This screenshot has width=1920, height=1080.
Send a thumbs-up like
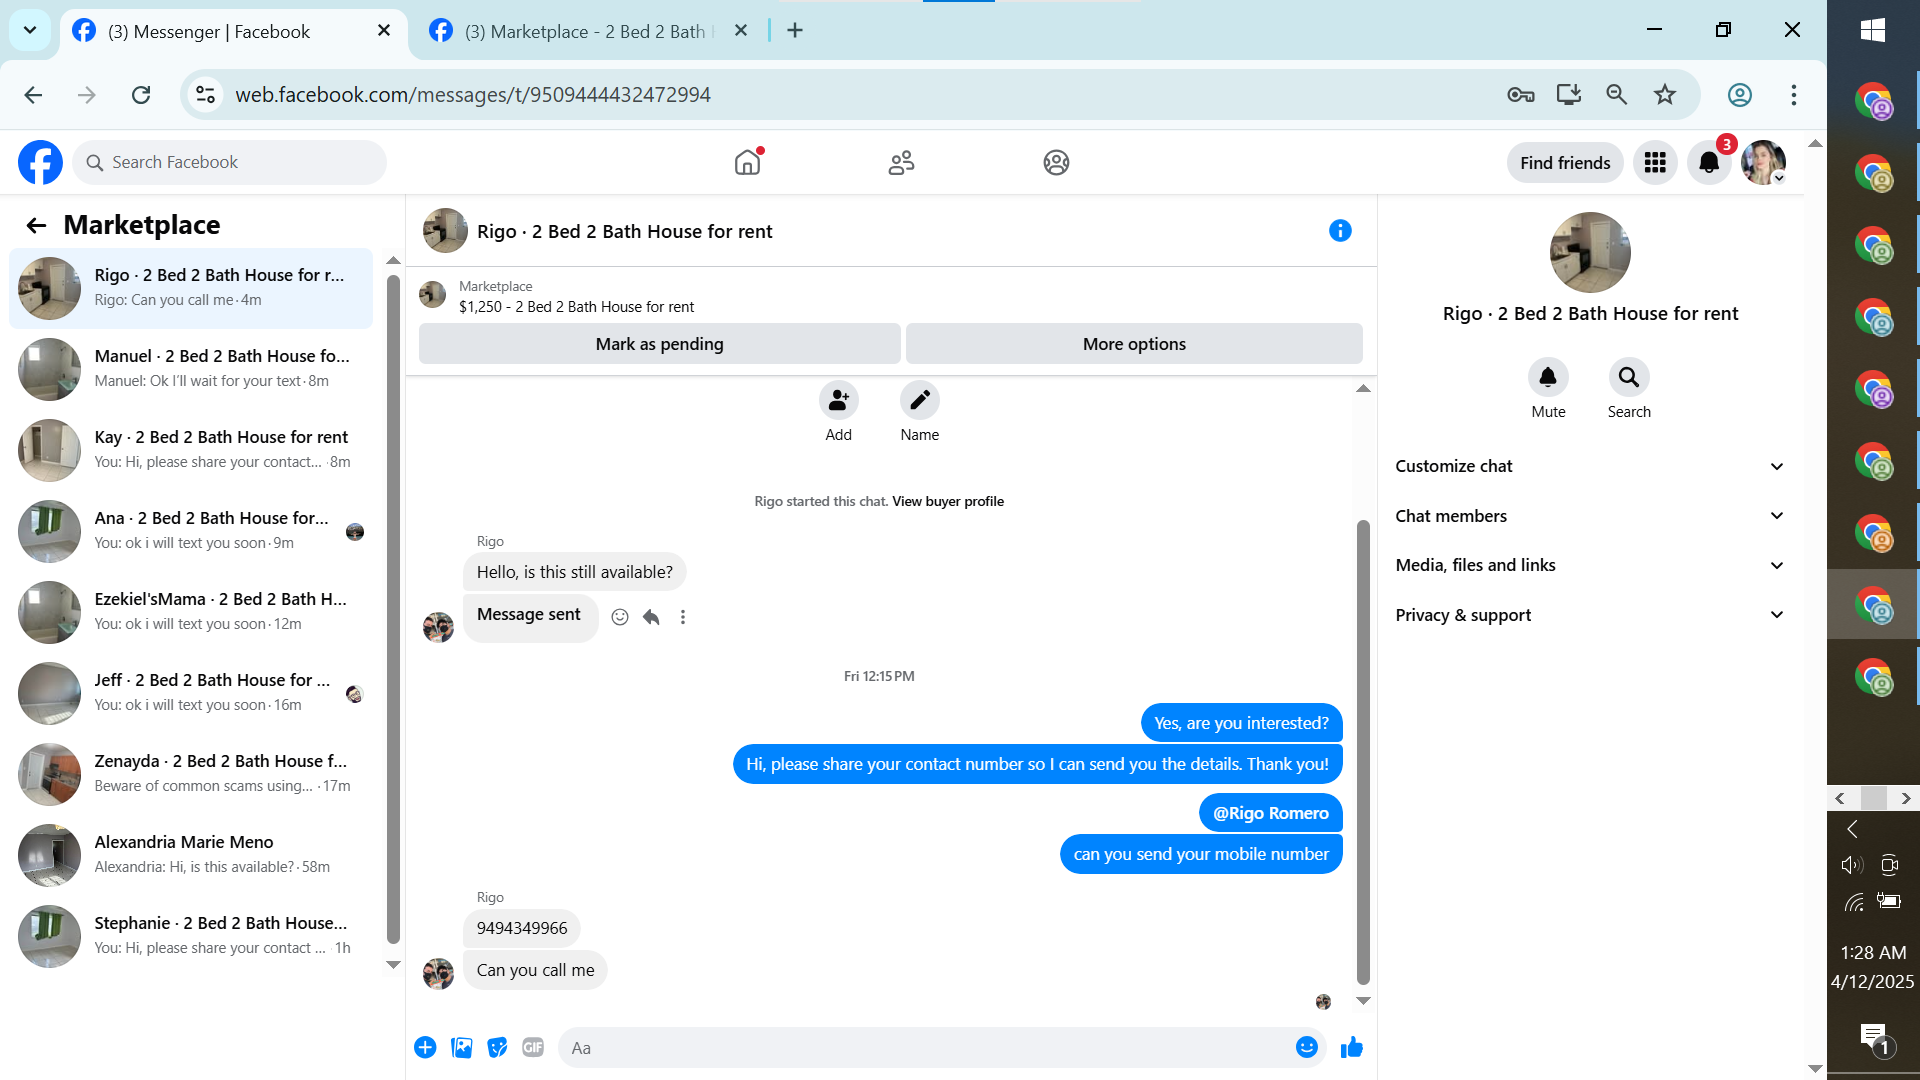pos(1351,1047)
